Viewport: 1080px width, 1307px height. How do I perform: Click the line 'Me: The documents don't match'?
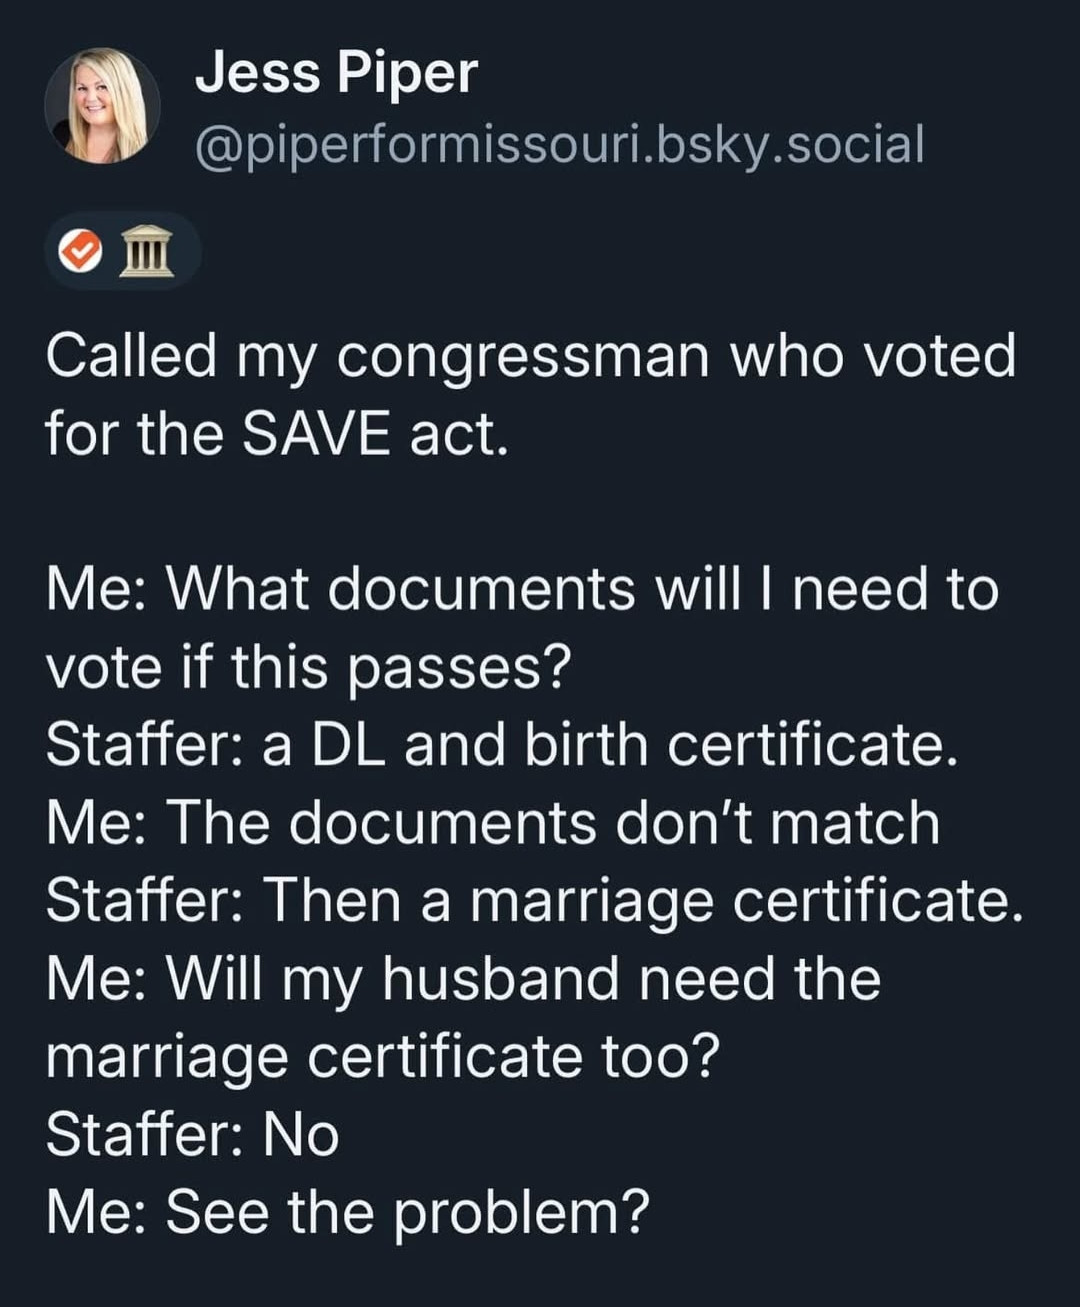coord(493,823)
